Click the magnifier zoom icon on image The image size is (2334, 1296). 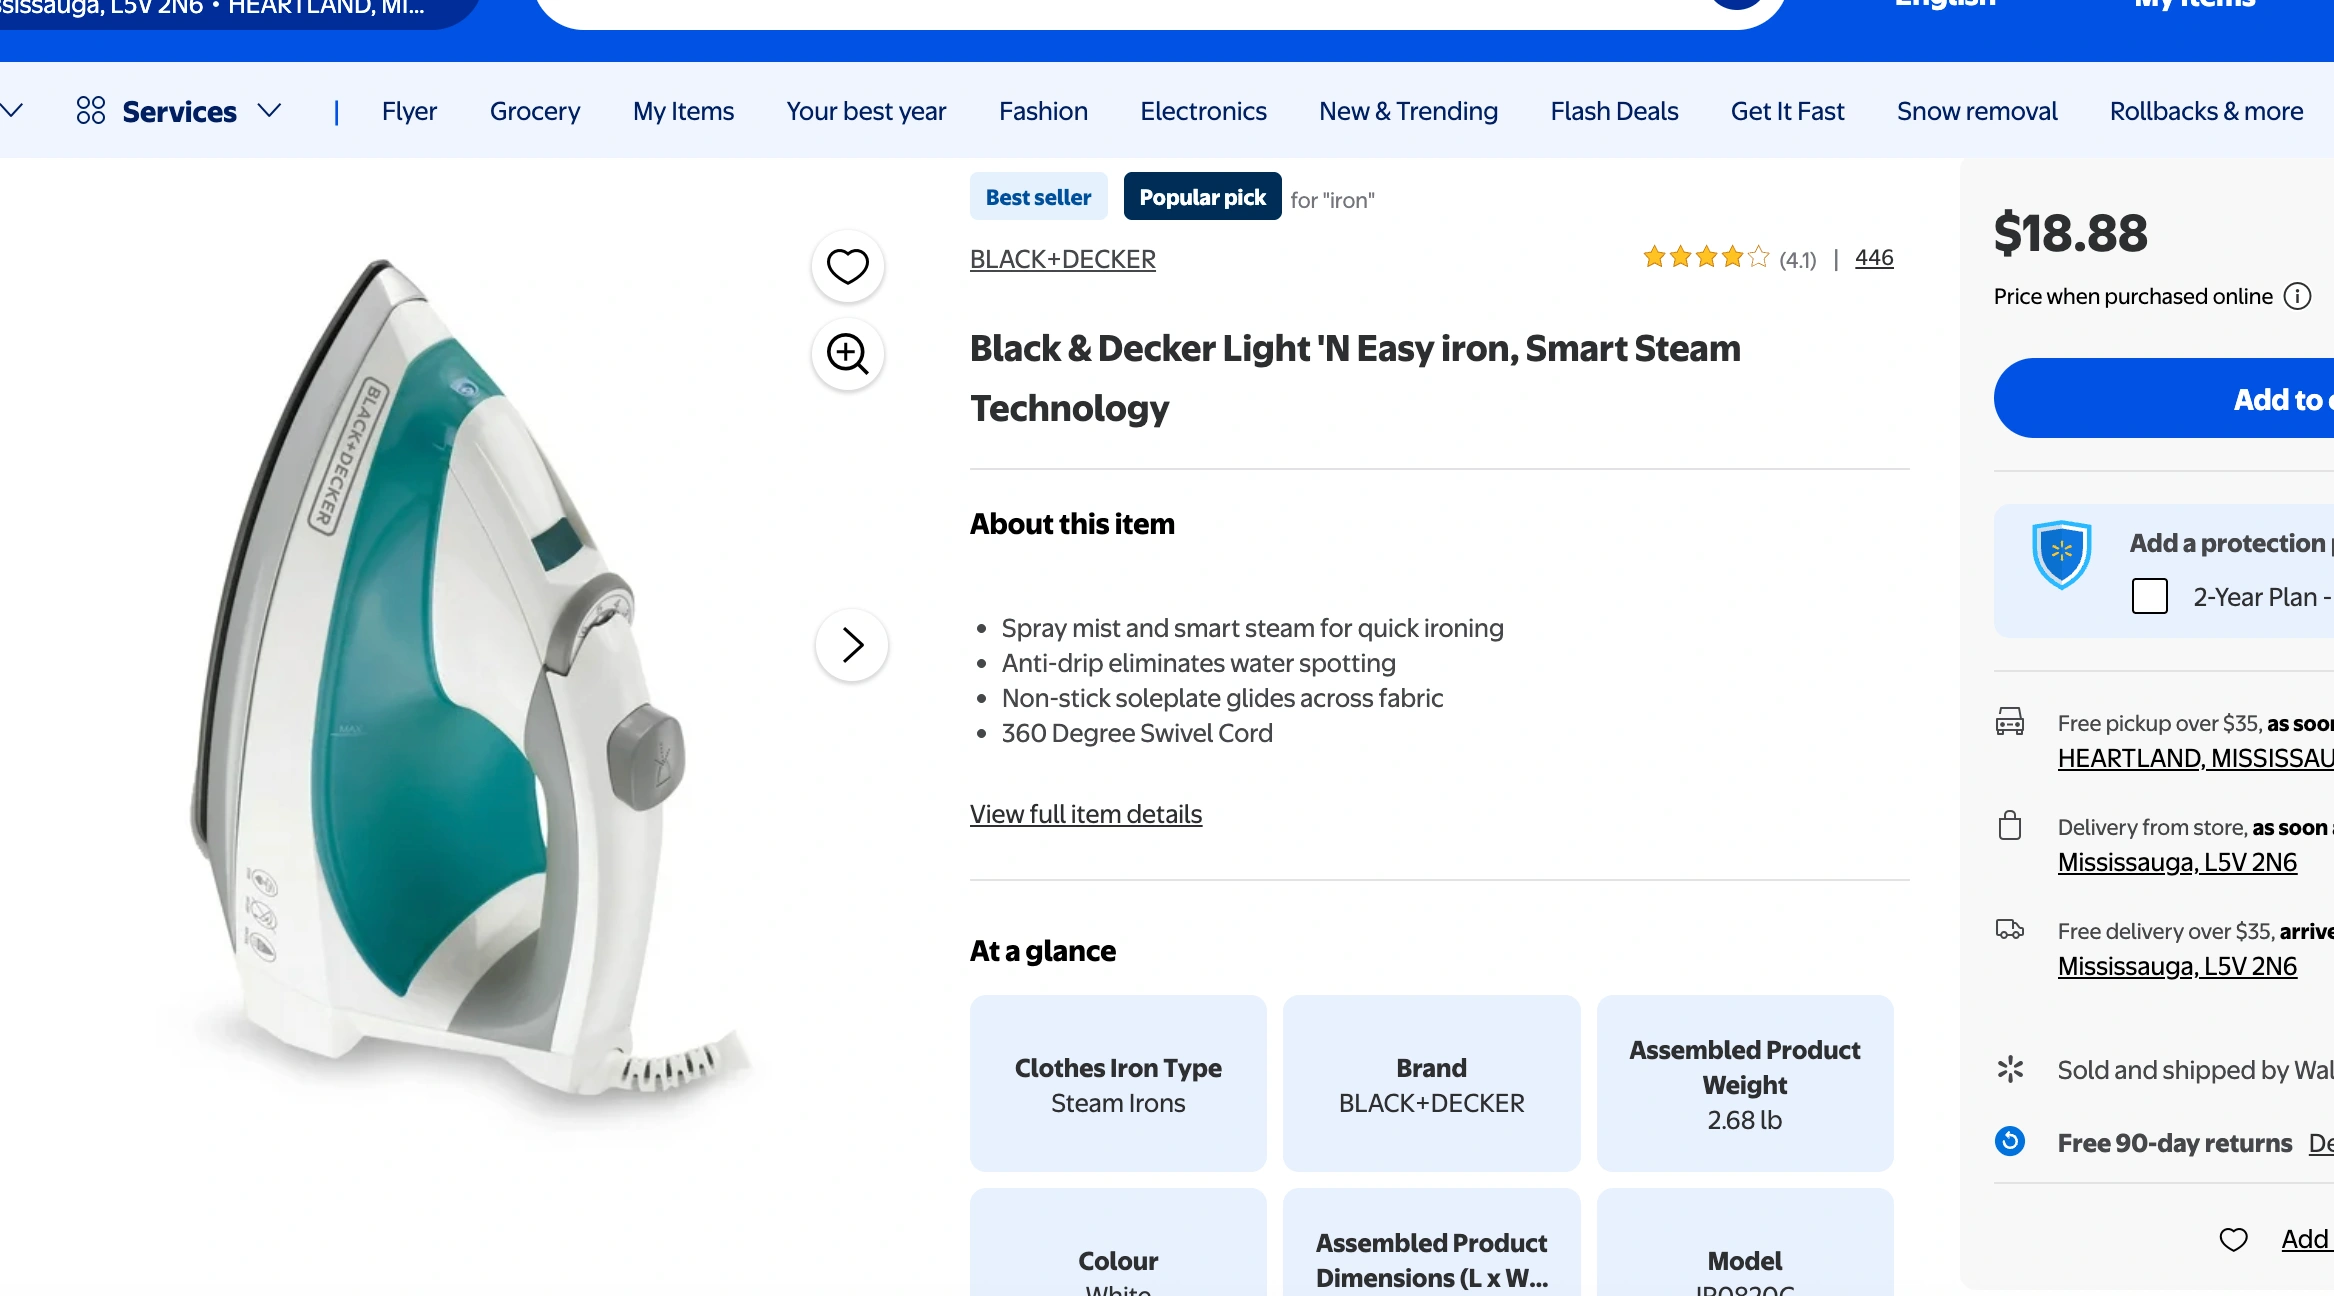pyautogui.click(x=847, y=353)
